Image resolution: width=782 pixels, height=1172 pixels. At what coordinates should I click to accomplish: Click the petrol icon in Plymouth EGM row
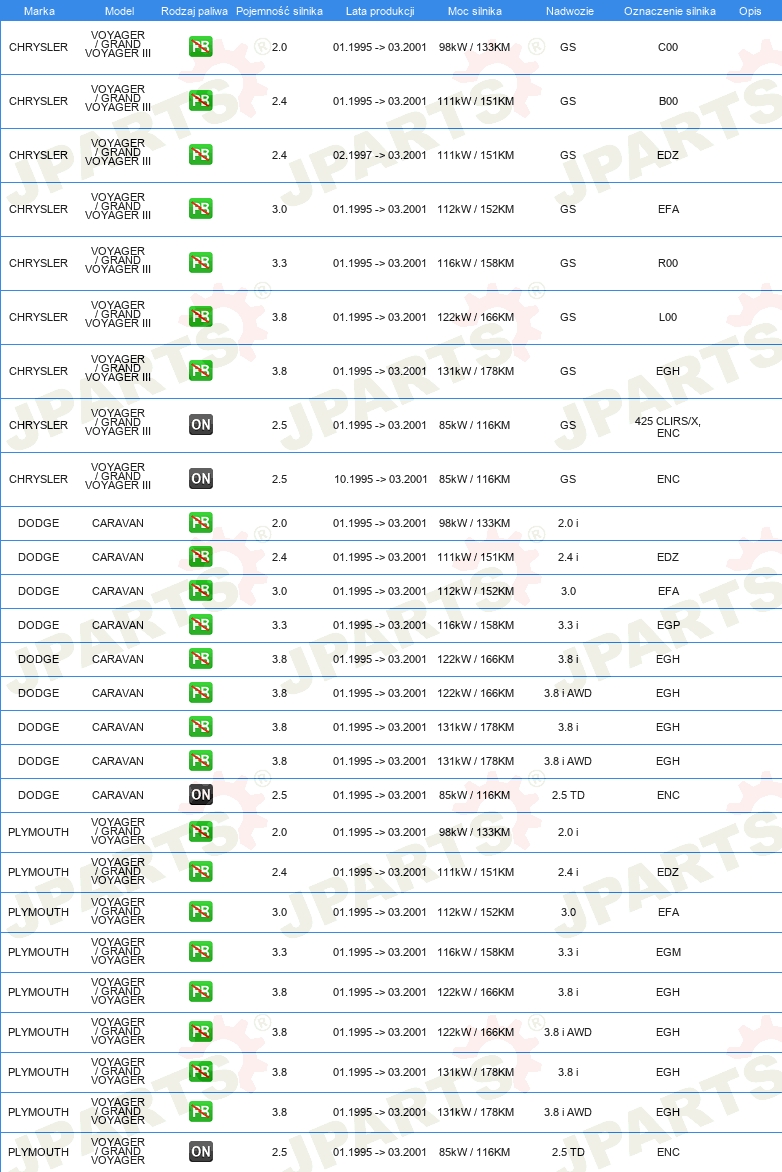click(200, 952)
